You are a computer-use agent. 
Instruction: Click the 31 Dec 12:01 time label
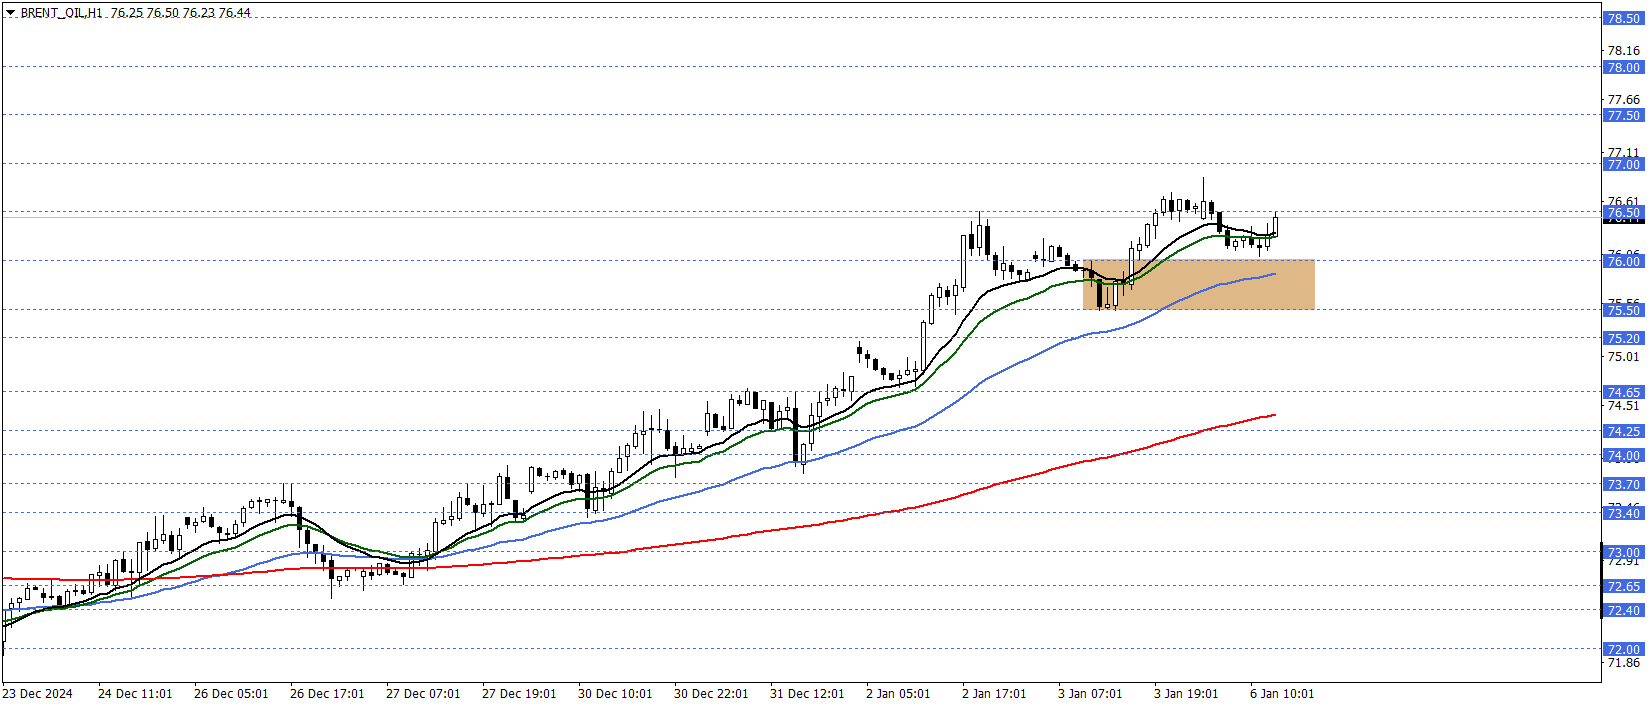(x=807, y=693)
